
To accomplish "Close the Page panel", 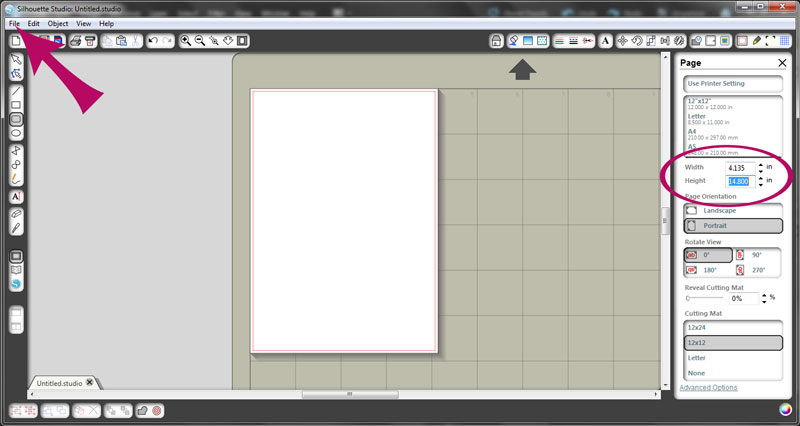I will (x=782, y=63).
